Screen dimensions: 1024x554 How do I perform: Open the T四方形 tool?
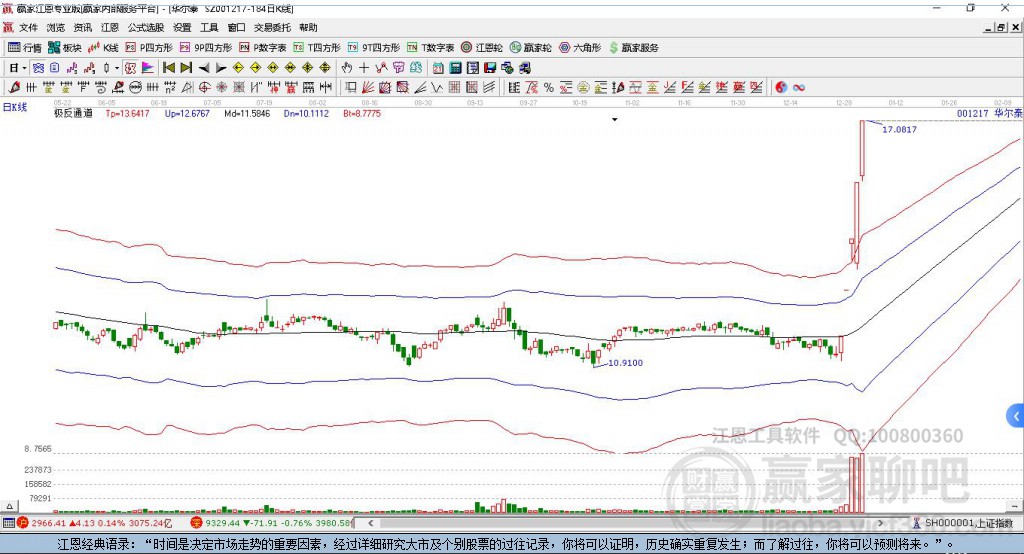pyautogui.click(x=317, y=48)
